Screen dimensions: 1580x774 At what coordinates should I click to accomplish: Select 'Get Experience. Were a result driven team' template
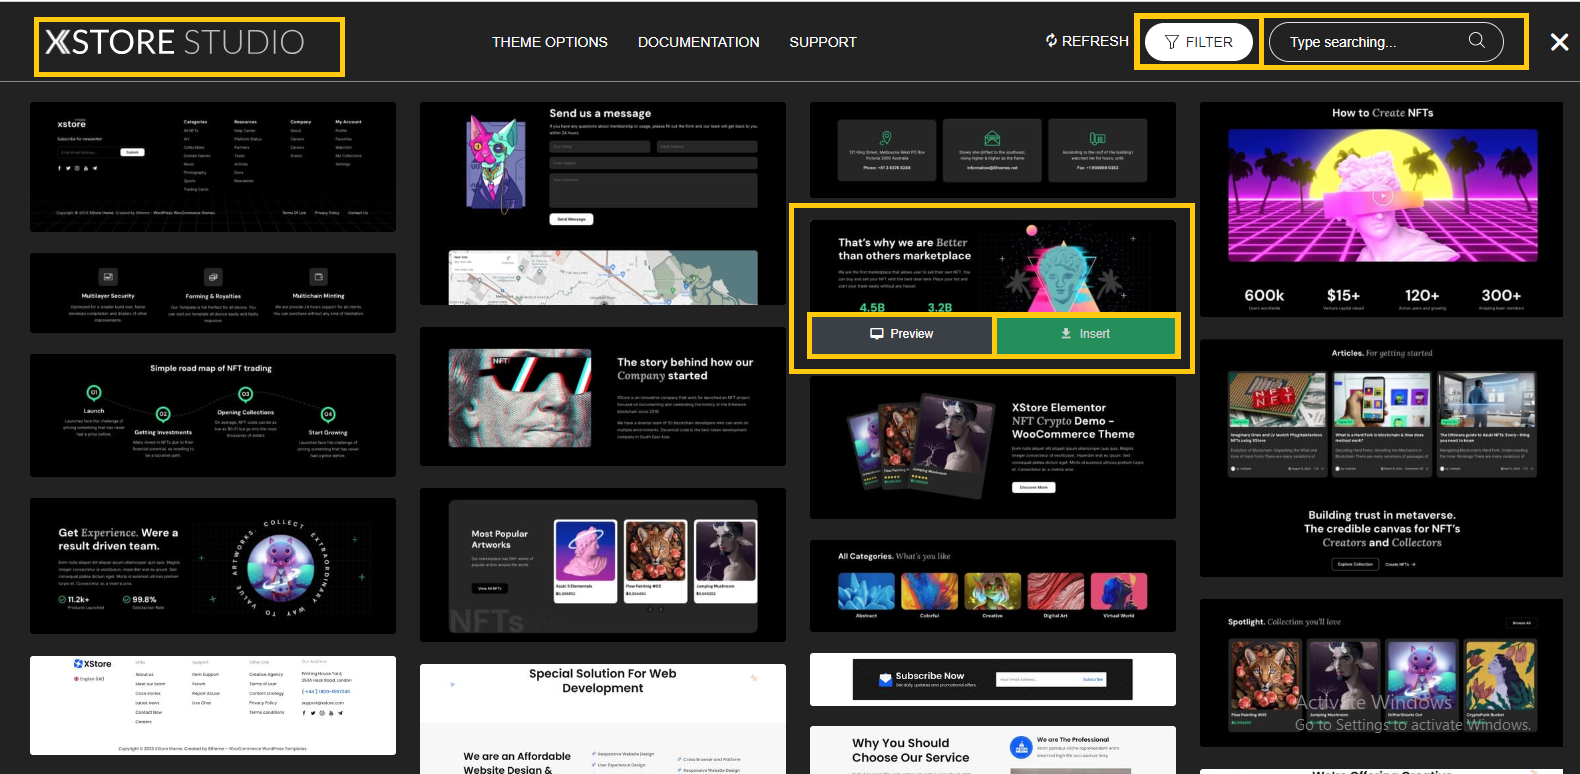pos(213,566)
